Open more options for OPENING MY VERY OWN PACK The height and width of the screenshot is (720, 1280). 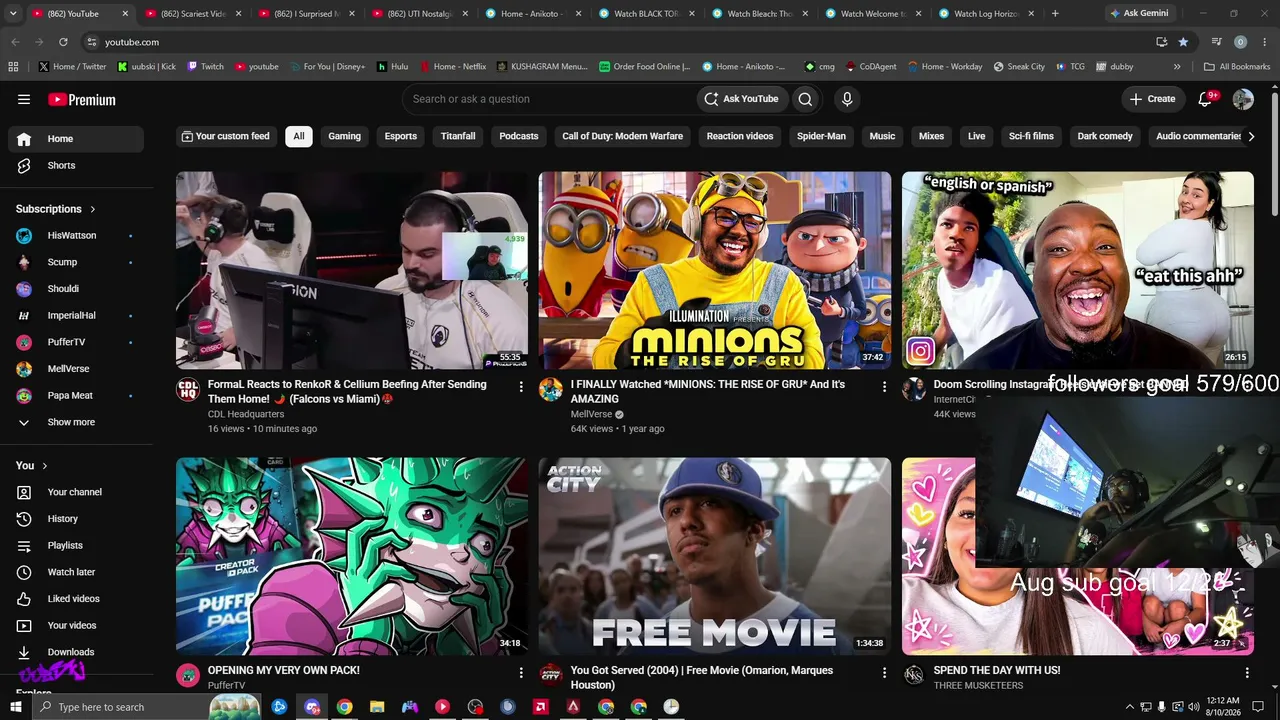521,672
